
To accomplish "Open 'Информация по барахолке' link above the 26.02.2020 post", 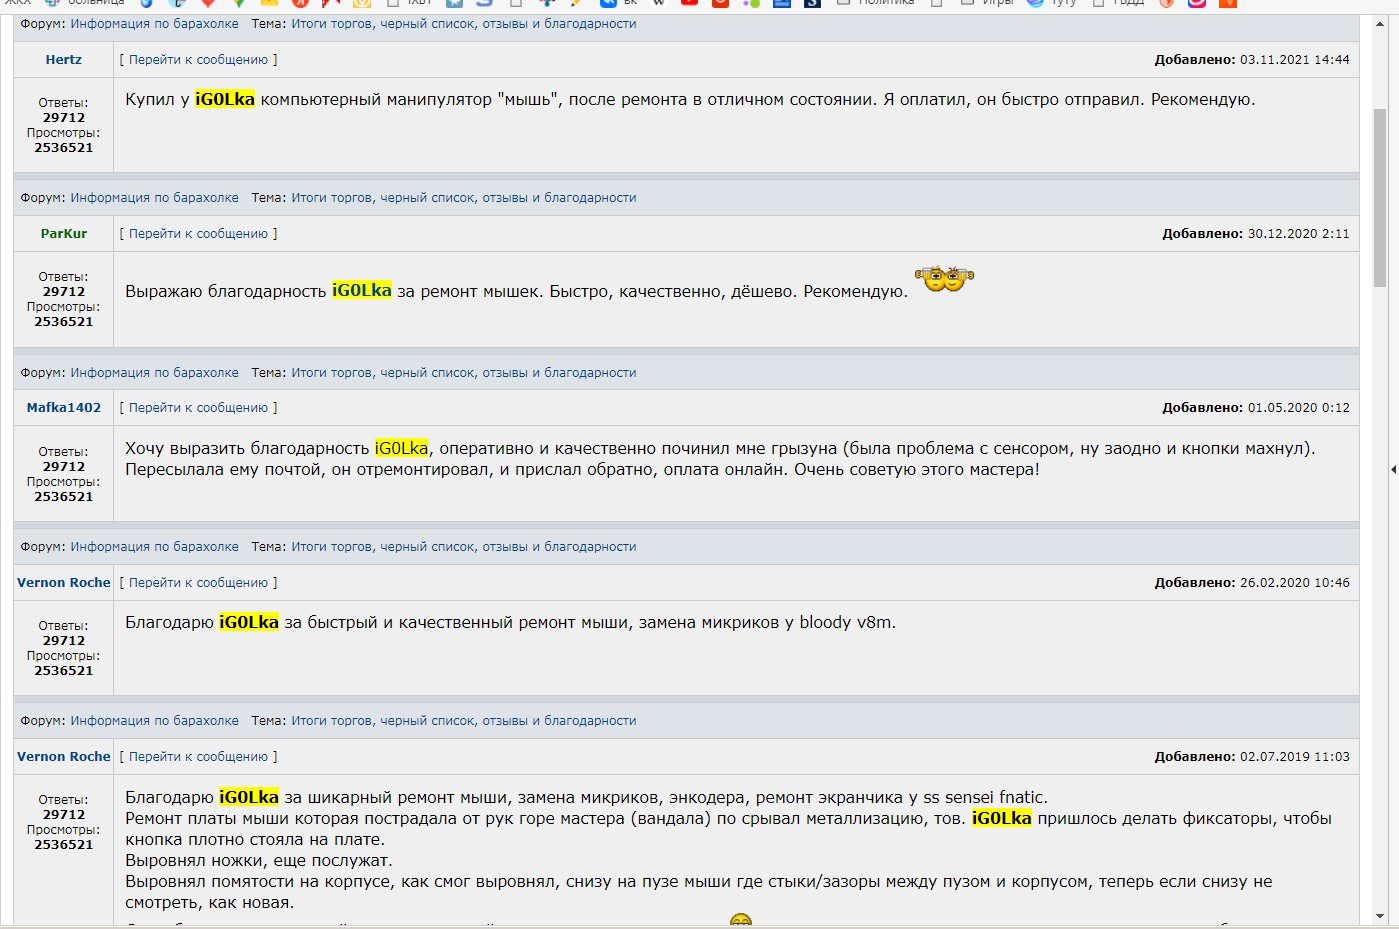I will [154, 547].
